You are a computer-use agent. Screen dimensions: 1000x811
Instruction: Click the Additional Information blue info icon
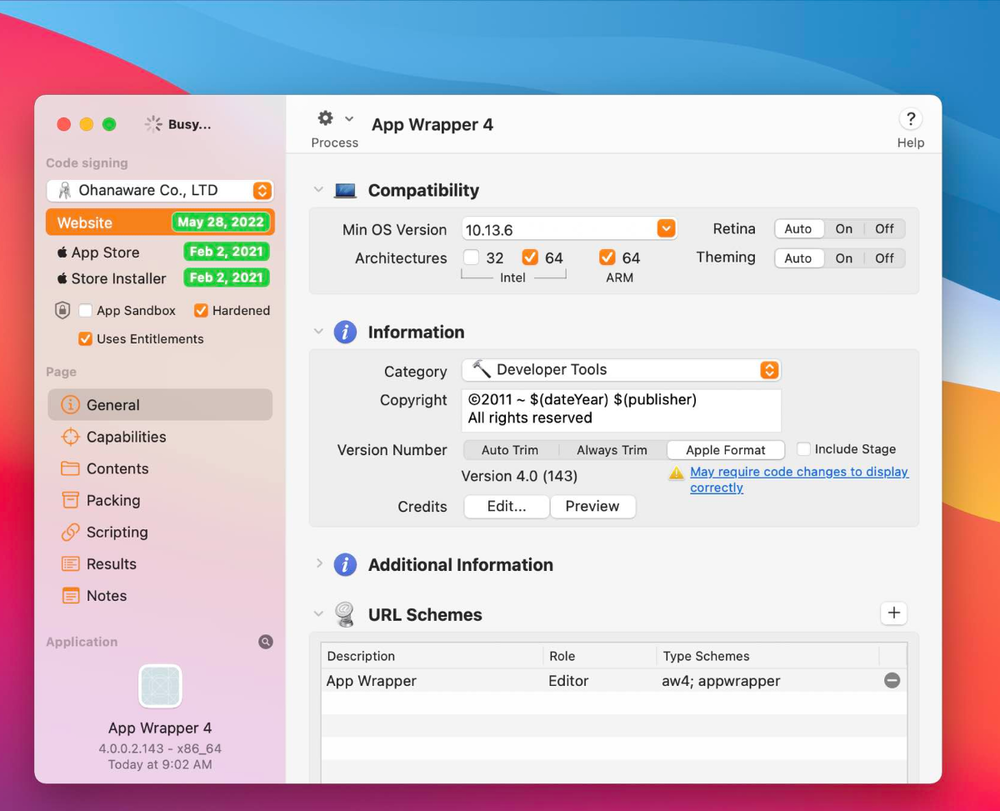point(345,564)
